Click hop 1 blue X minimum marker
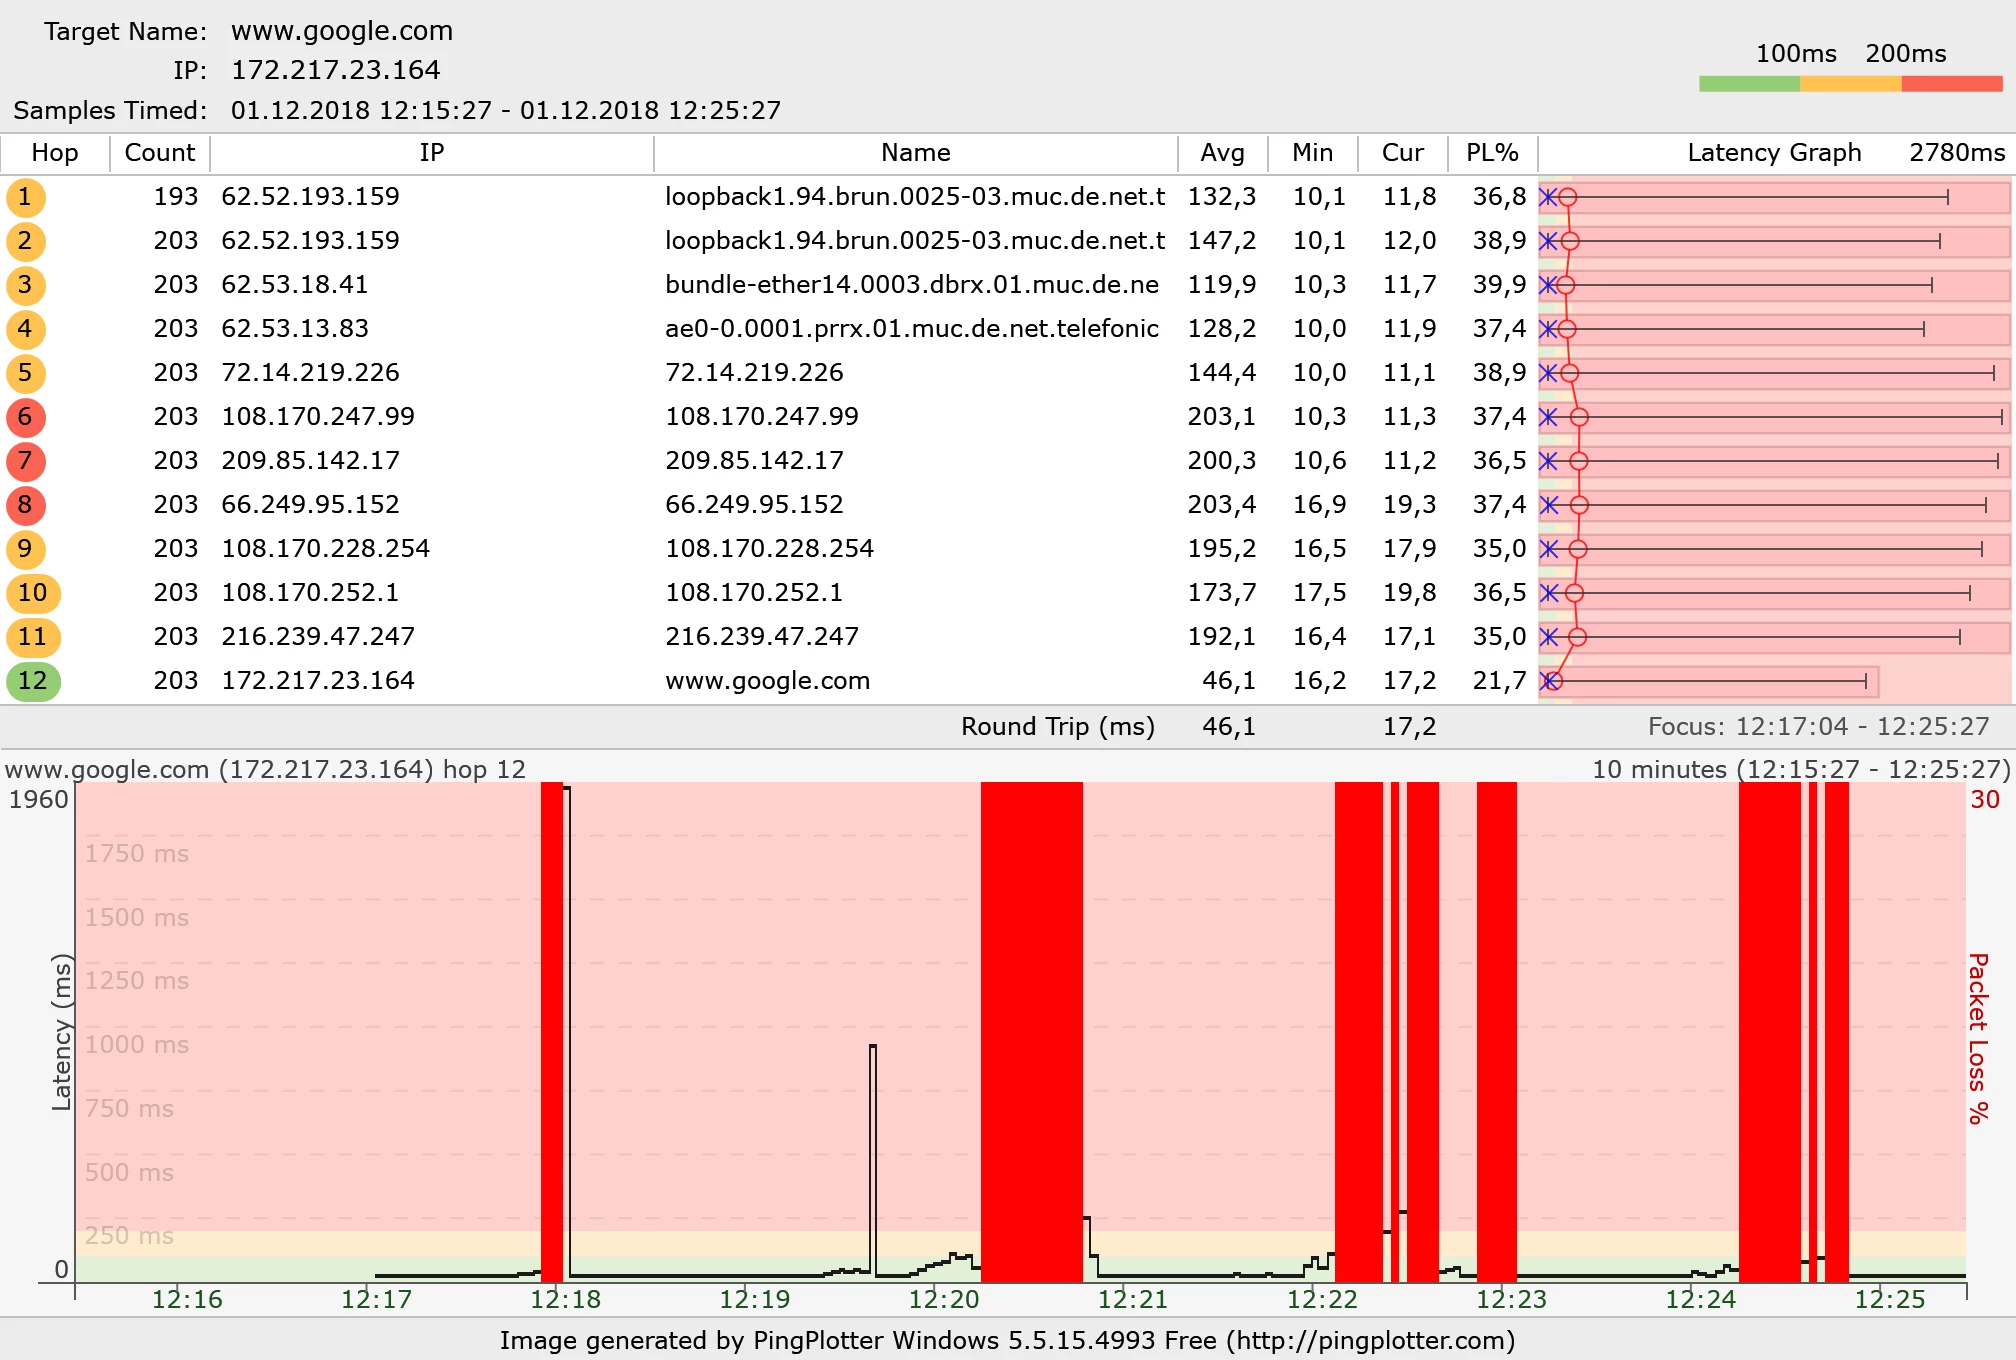Viewport: 2016px width, 1360px height. pos(1548,197)
